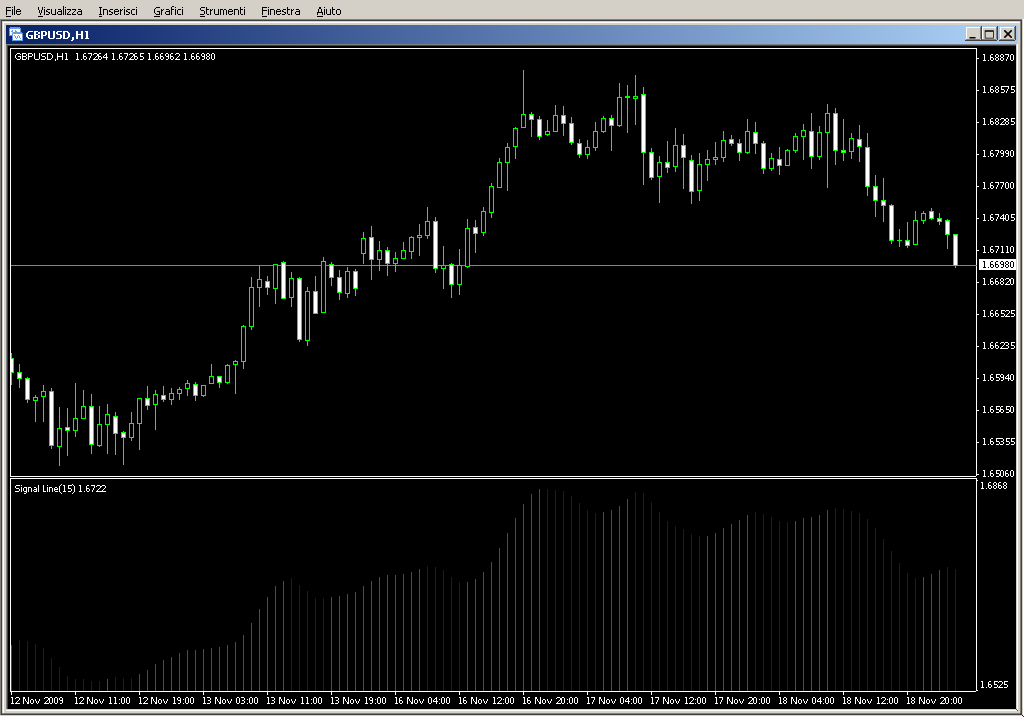The width and height of the screenshot is (1024, 717).
Task: Click the 1.65355 price scale label
Action: pos(999,441)
